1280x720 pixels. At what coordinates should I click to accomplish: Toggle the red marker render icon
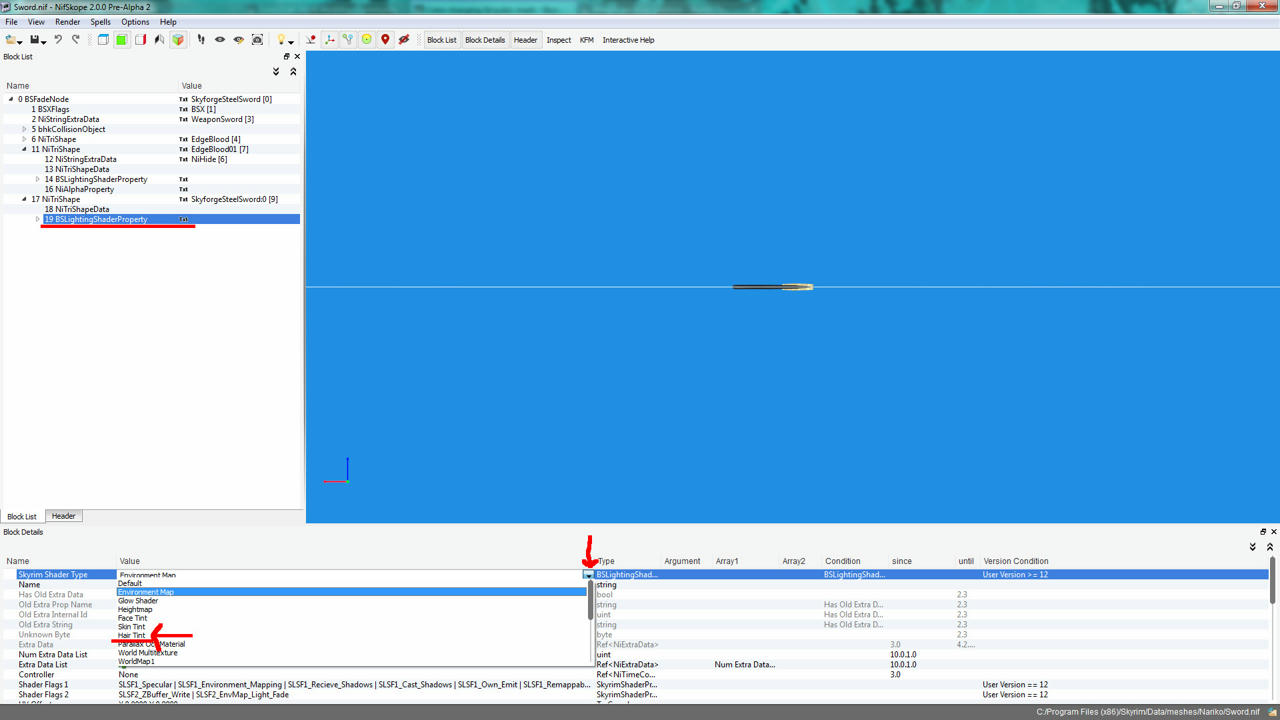[x=311, y=40]
